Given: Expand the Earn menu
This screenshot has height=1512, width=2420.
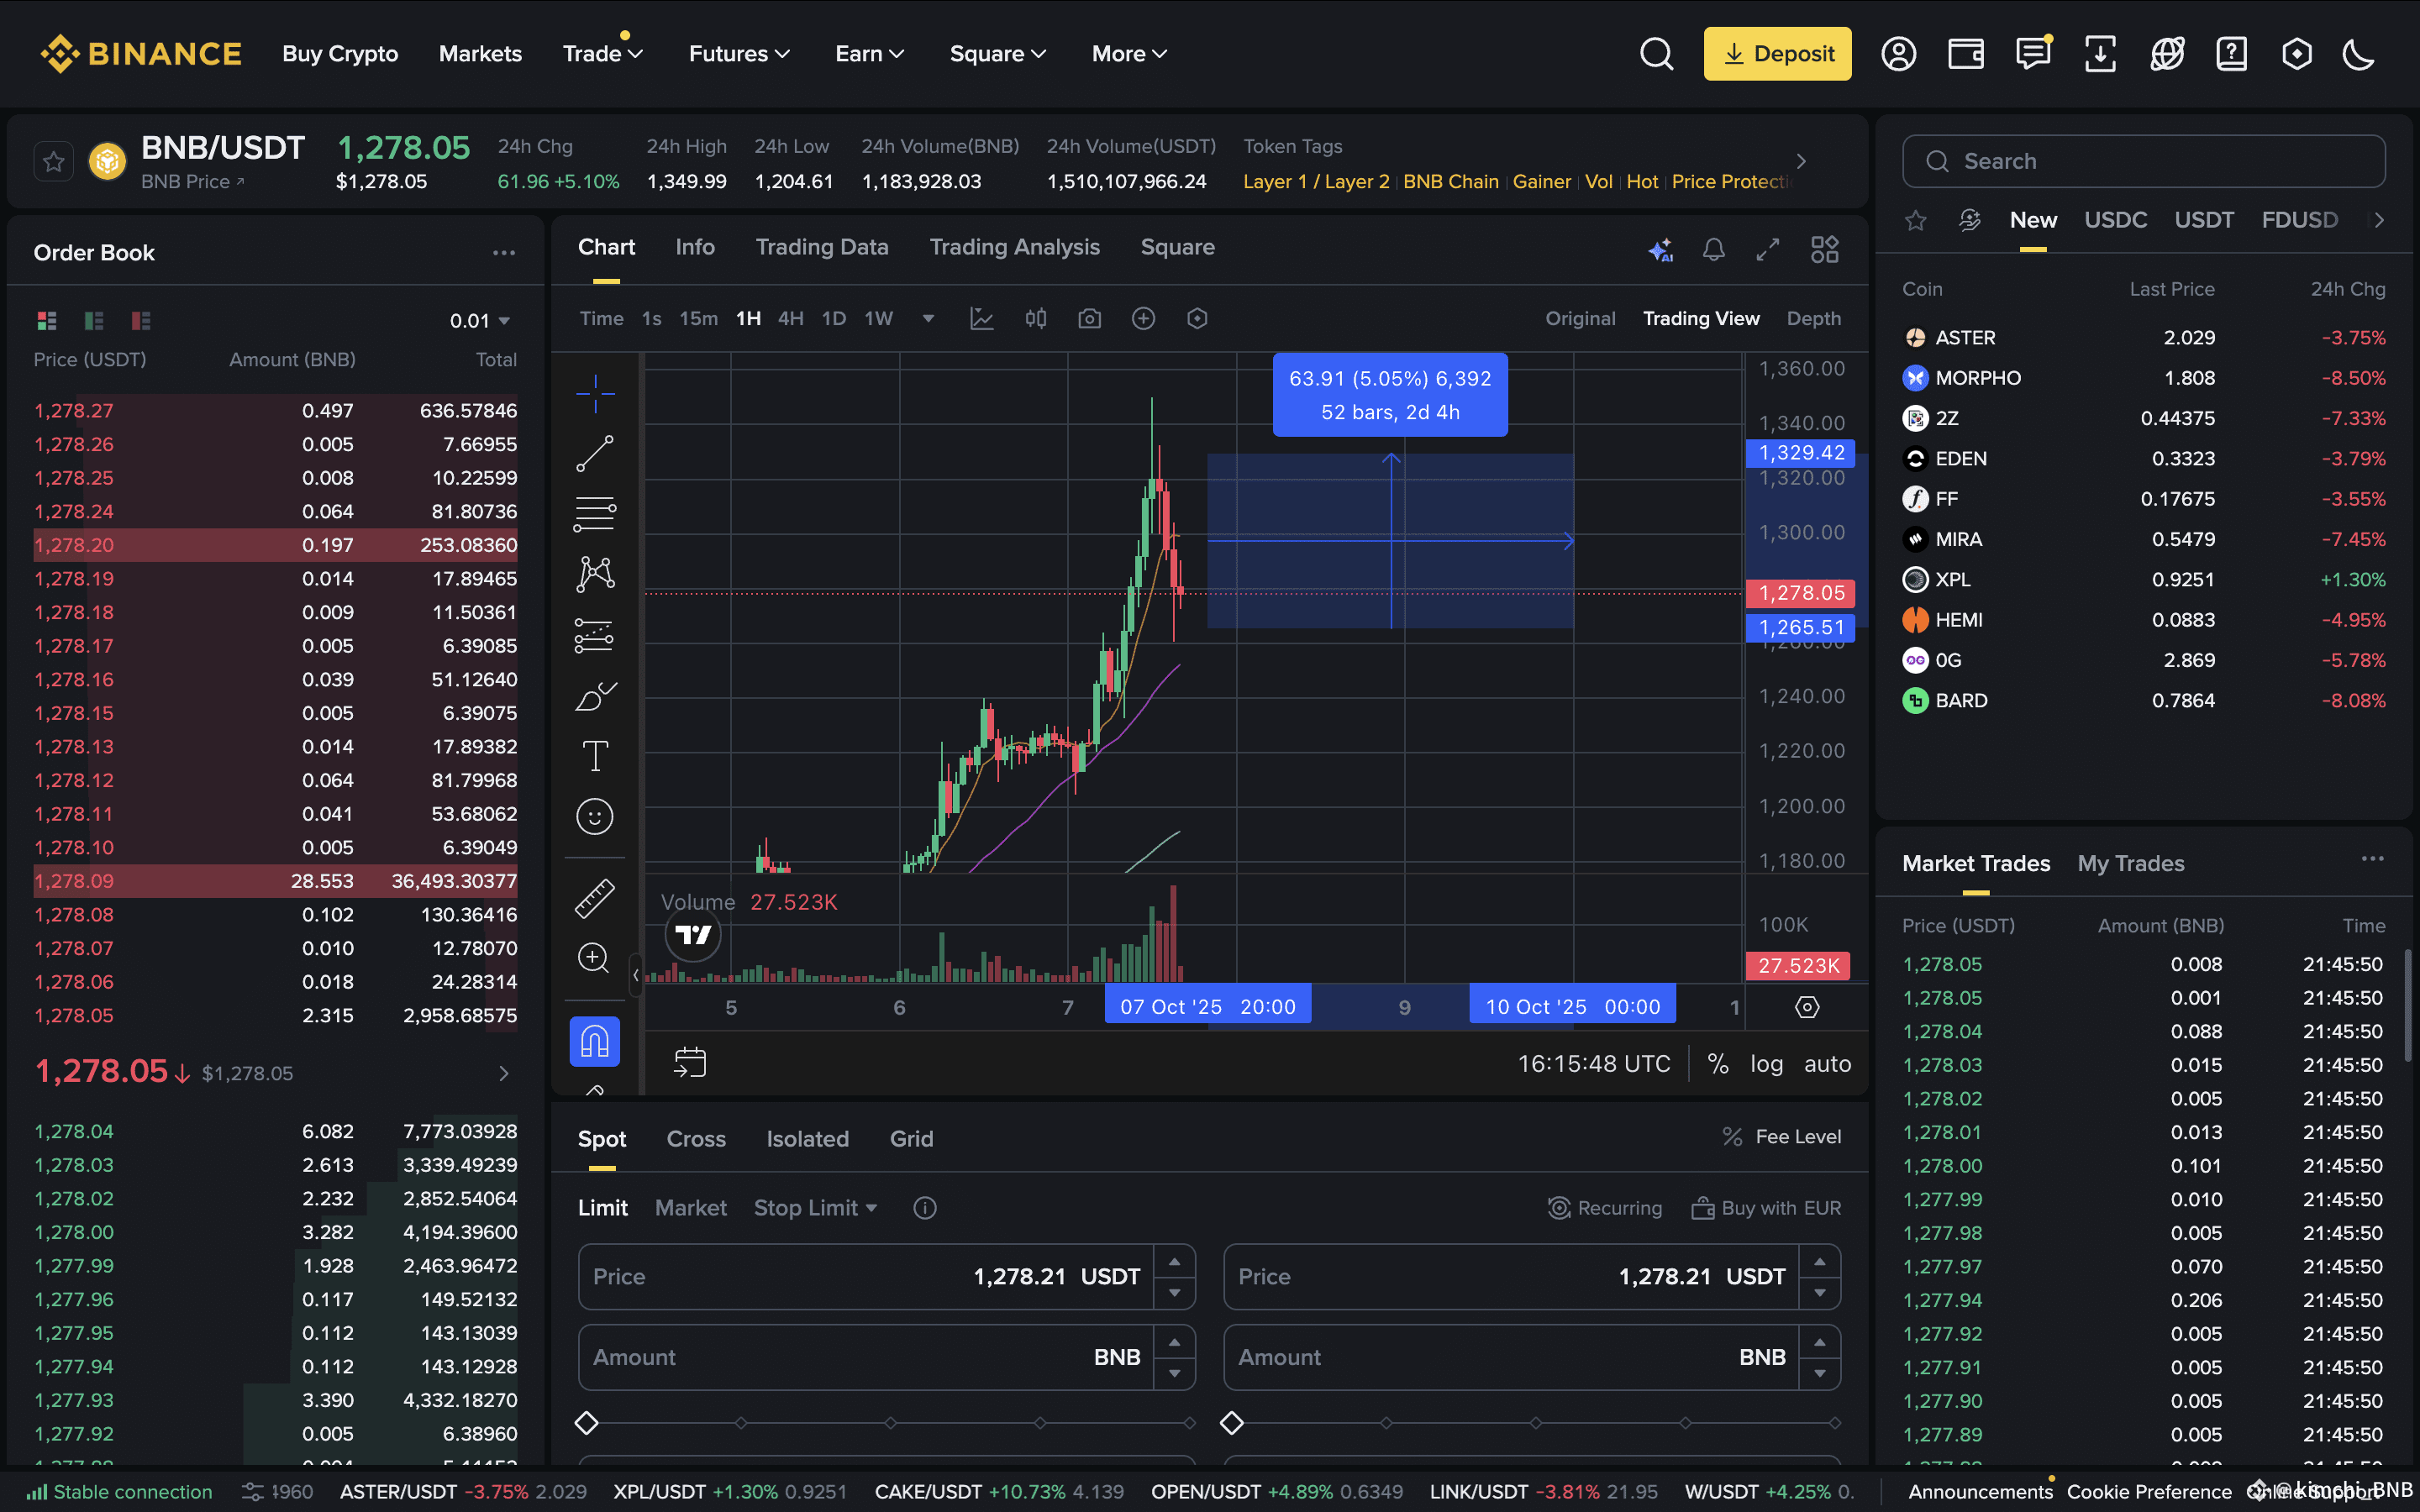Looking at the screenshot, I should click(869, 54).
